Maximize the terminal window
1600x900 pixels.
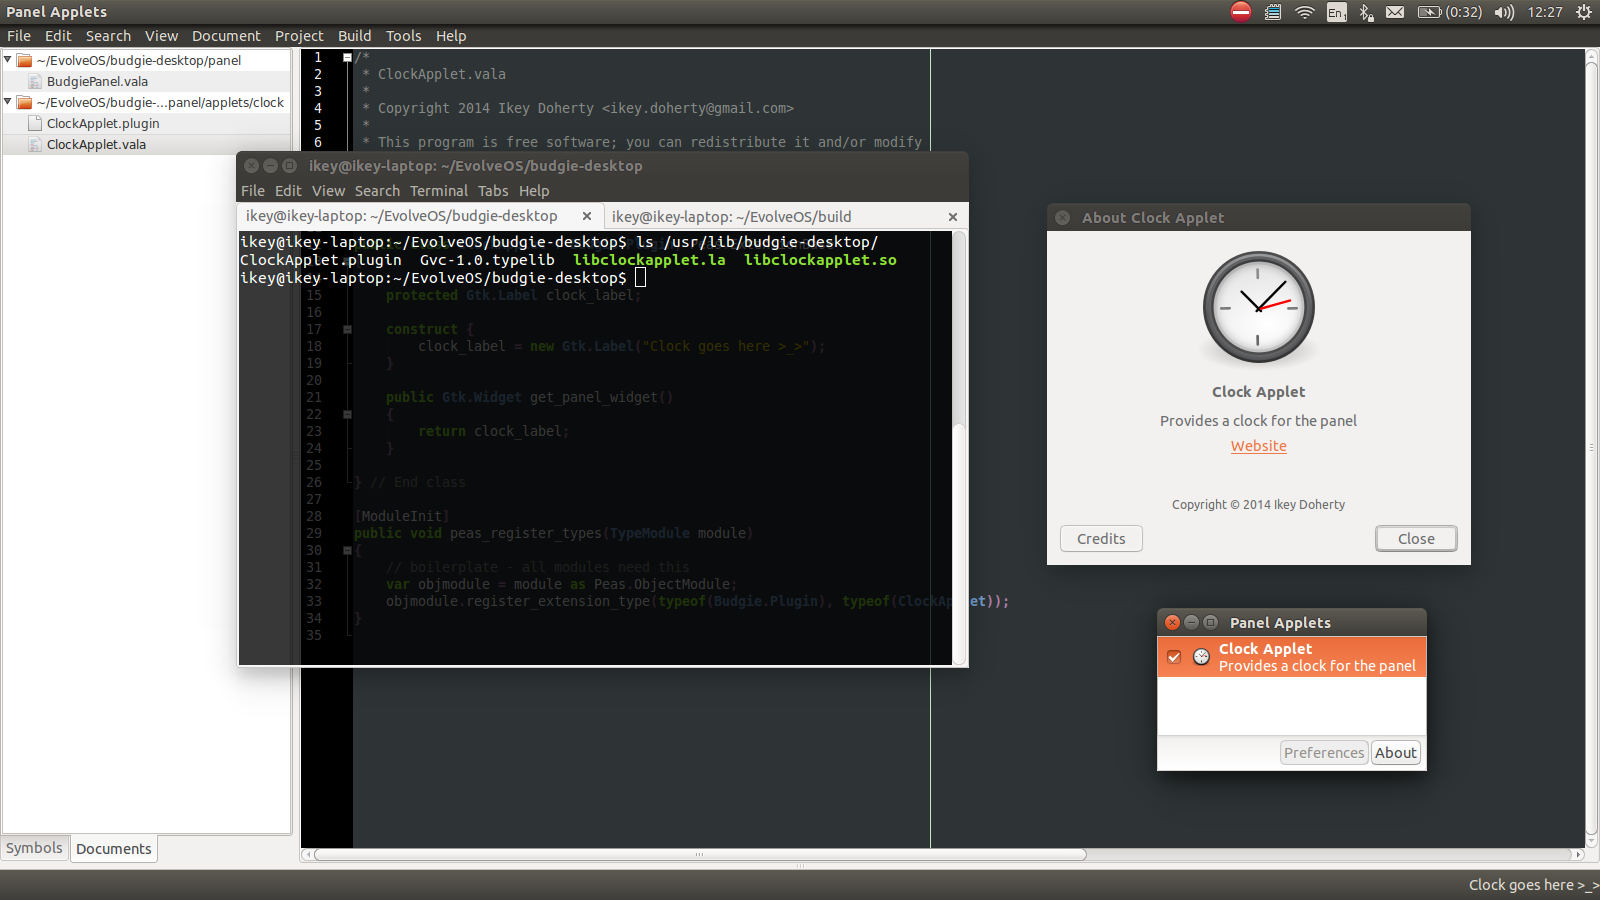tap(289, 165)
